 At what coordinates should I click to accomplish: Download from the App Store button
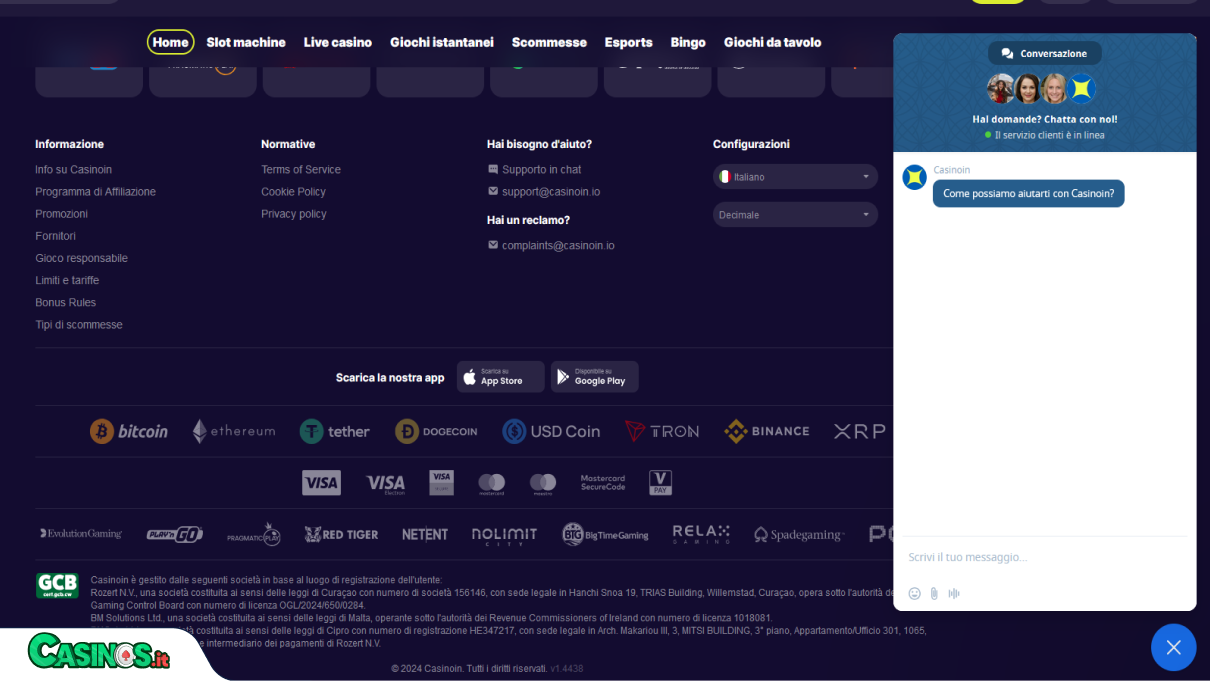501,377
